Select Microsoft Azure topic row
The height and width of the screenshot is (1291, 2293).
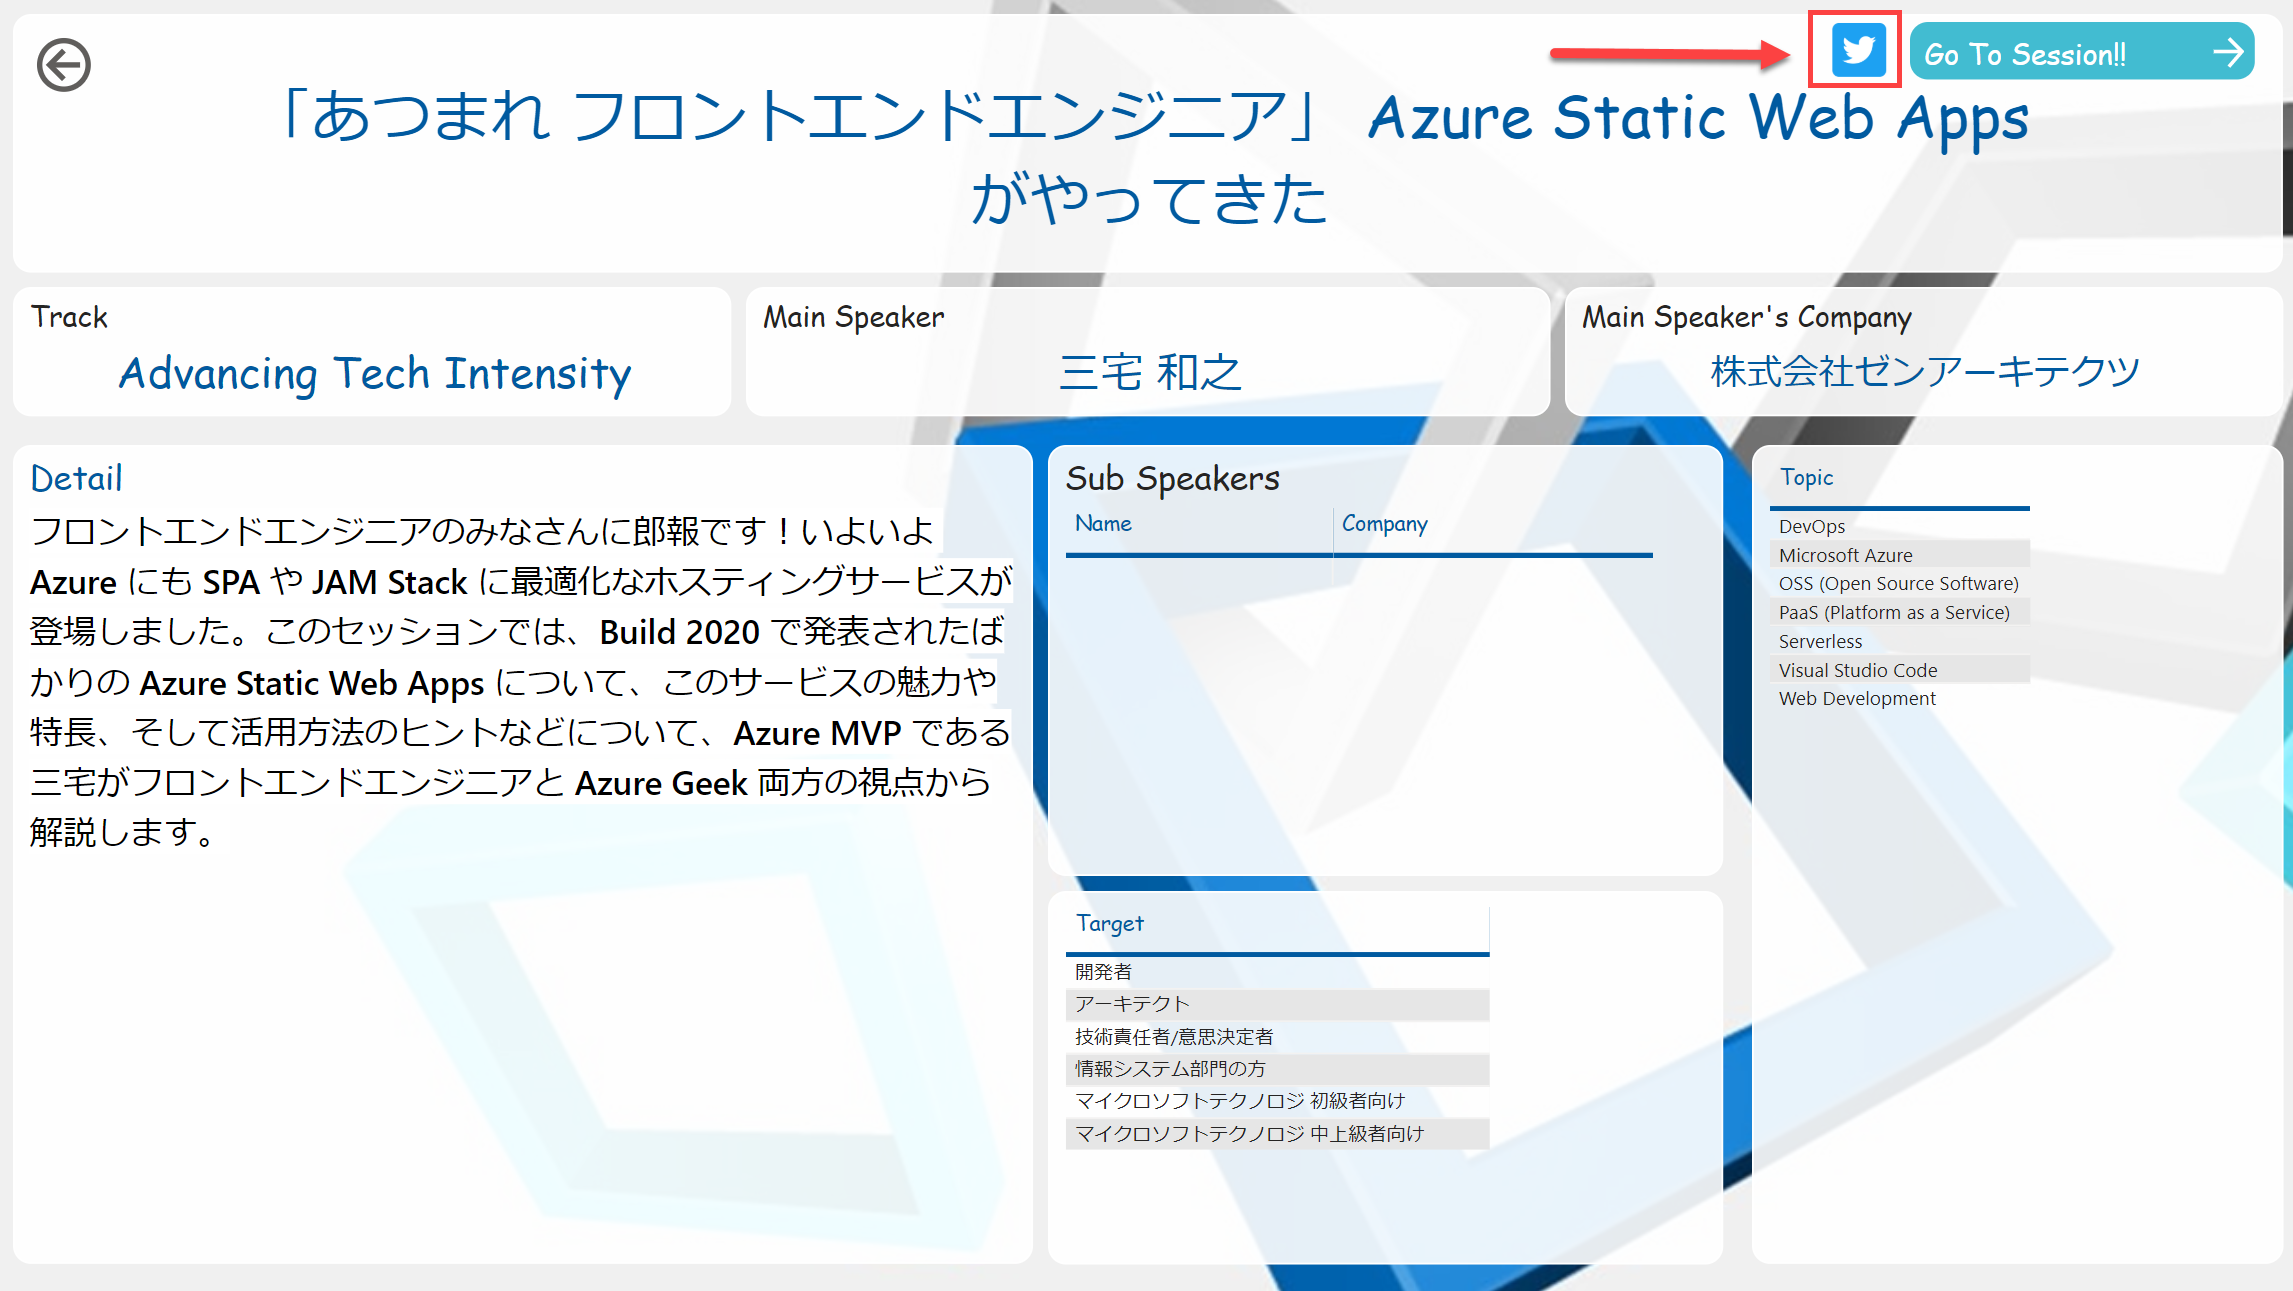(x=1845, y=555)
